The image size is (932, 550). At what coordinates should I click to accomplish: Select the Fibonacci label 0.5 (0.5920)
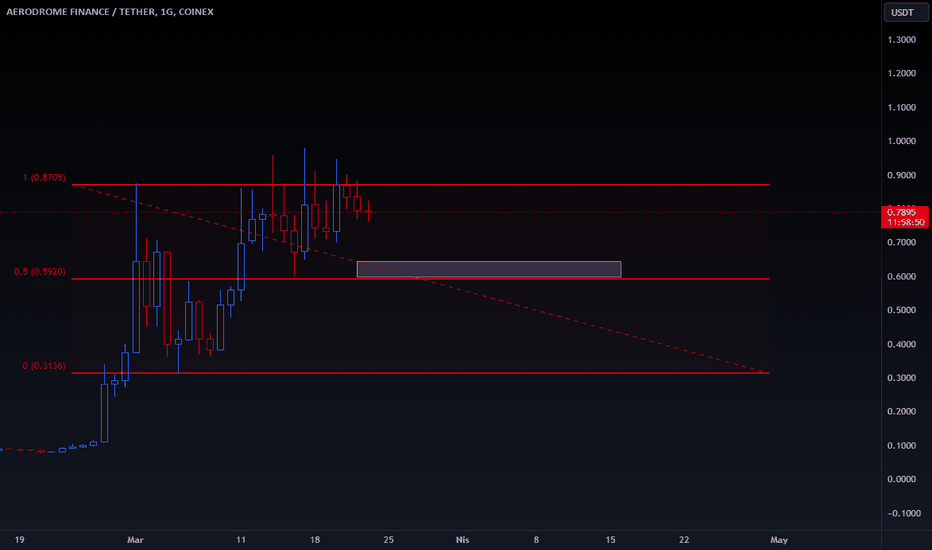[42, 271]
